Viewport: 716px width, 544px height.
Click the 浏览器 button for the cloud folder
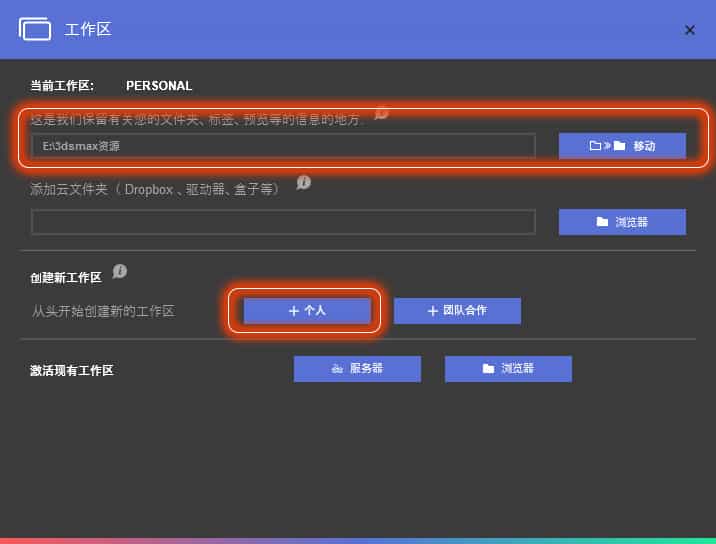(622, 222)
